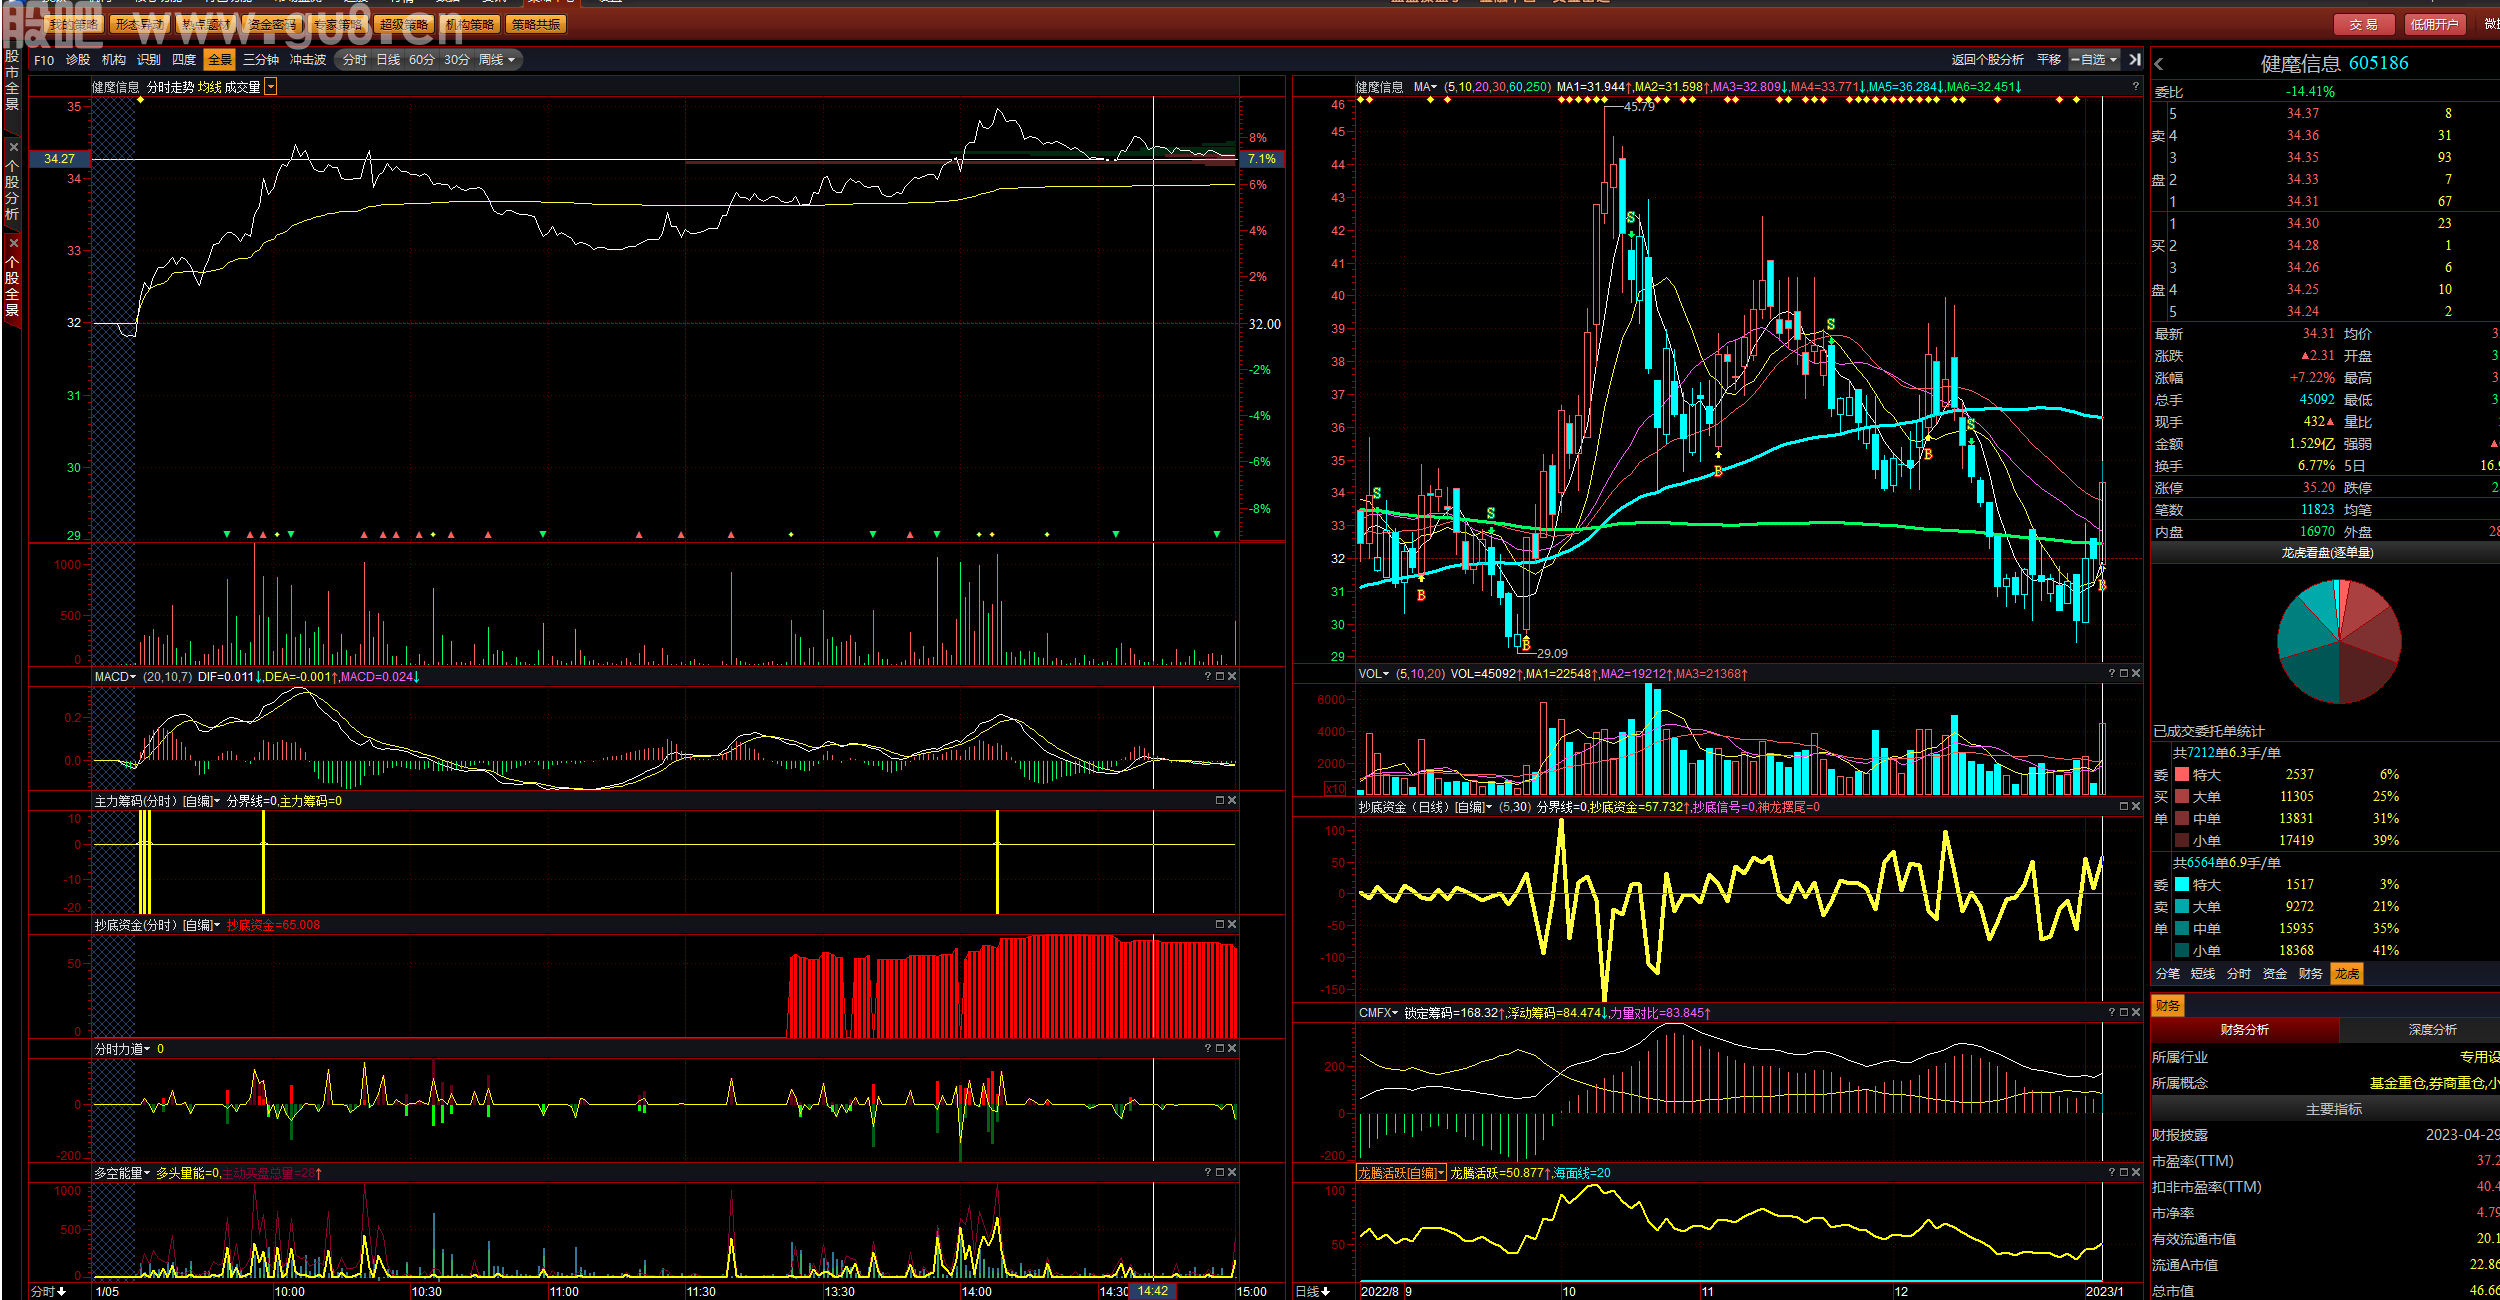This screenshot has width=2500, height=1300.
Task: Click the 交易 trade button
Action: tap(2364, 24)
